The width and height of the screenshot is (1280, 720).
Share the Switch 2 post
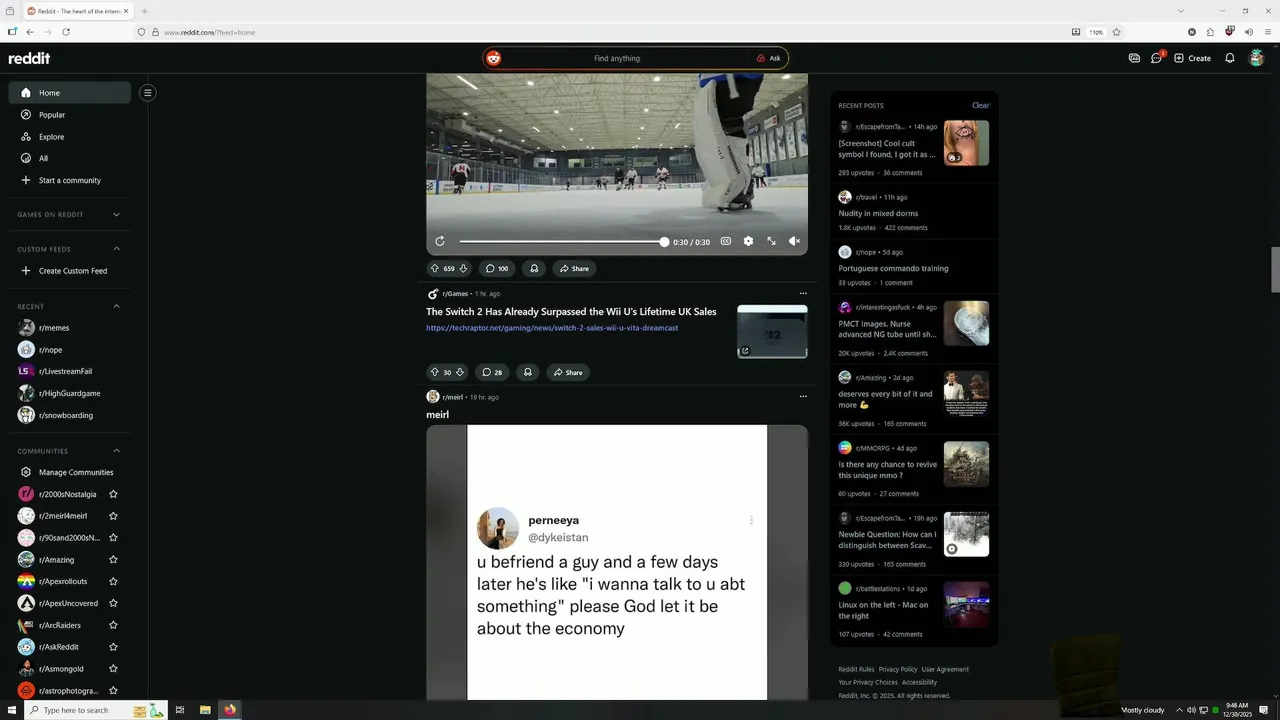coord(568,372)
